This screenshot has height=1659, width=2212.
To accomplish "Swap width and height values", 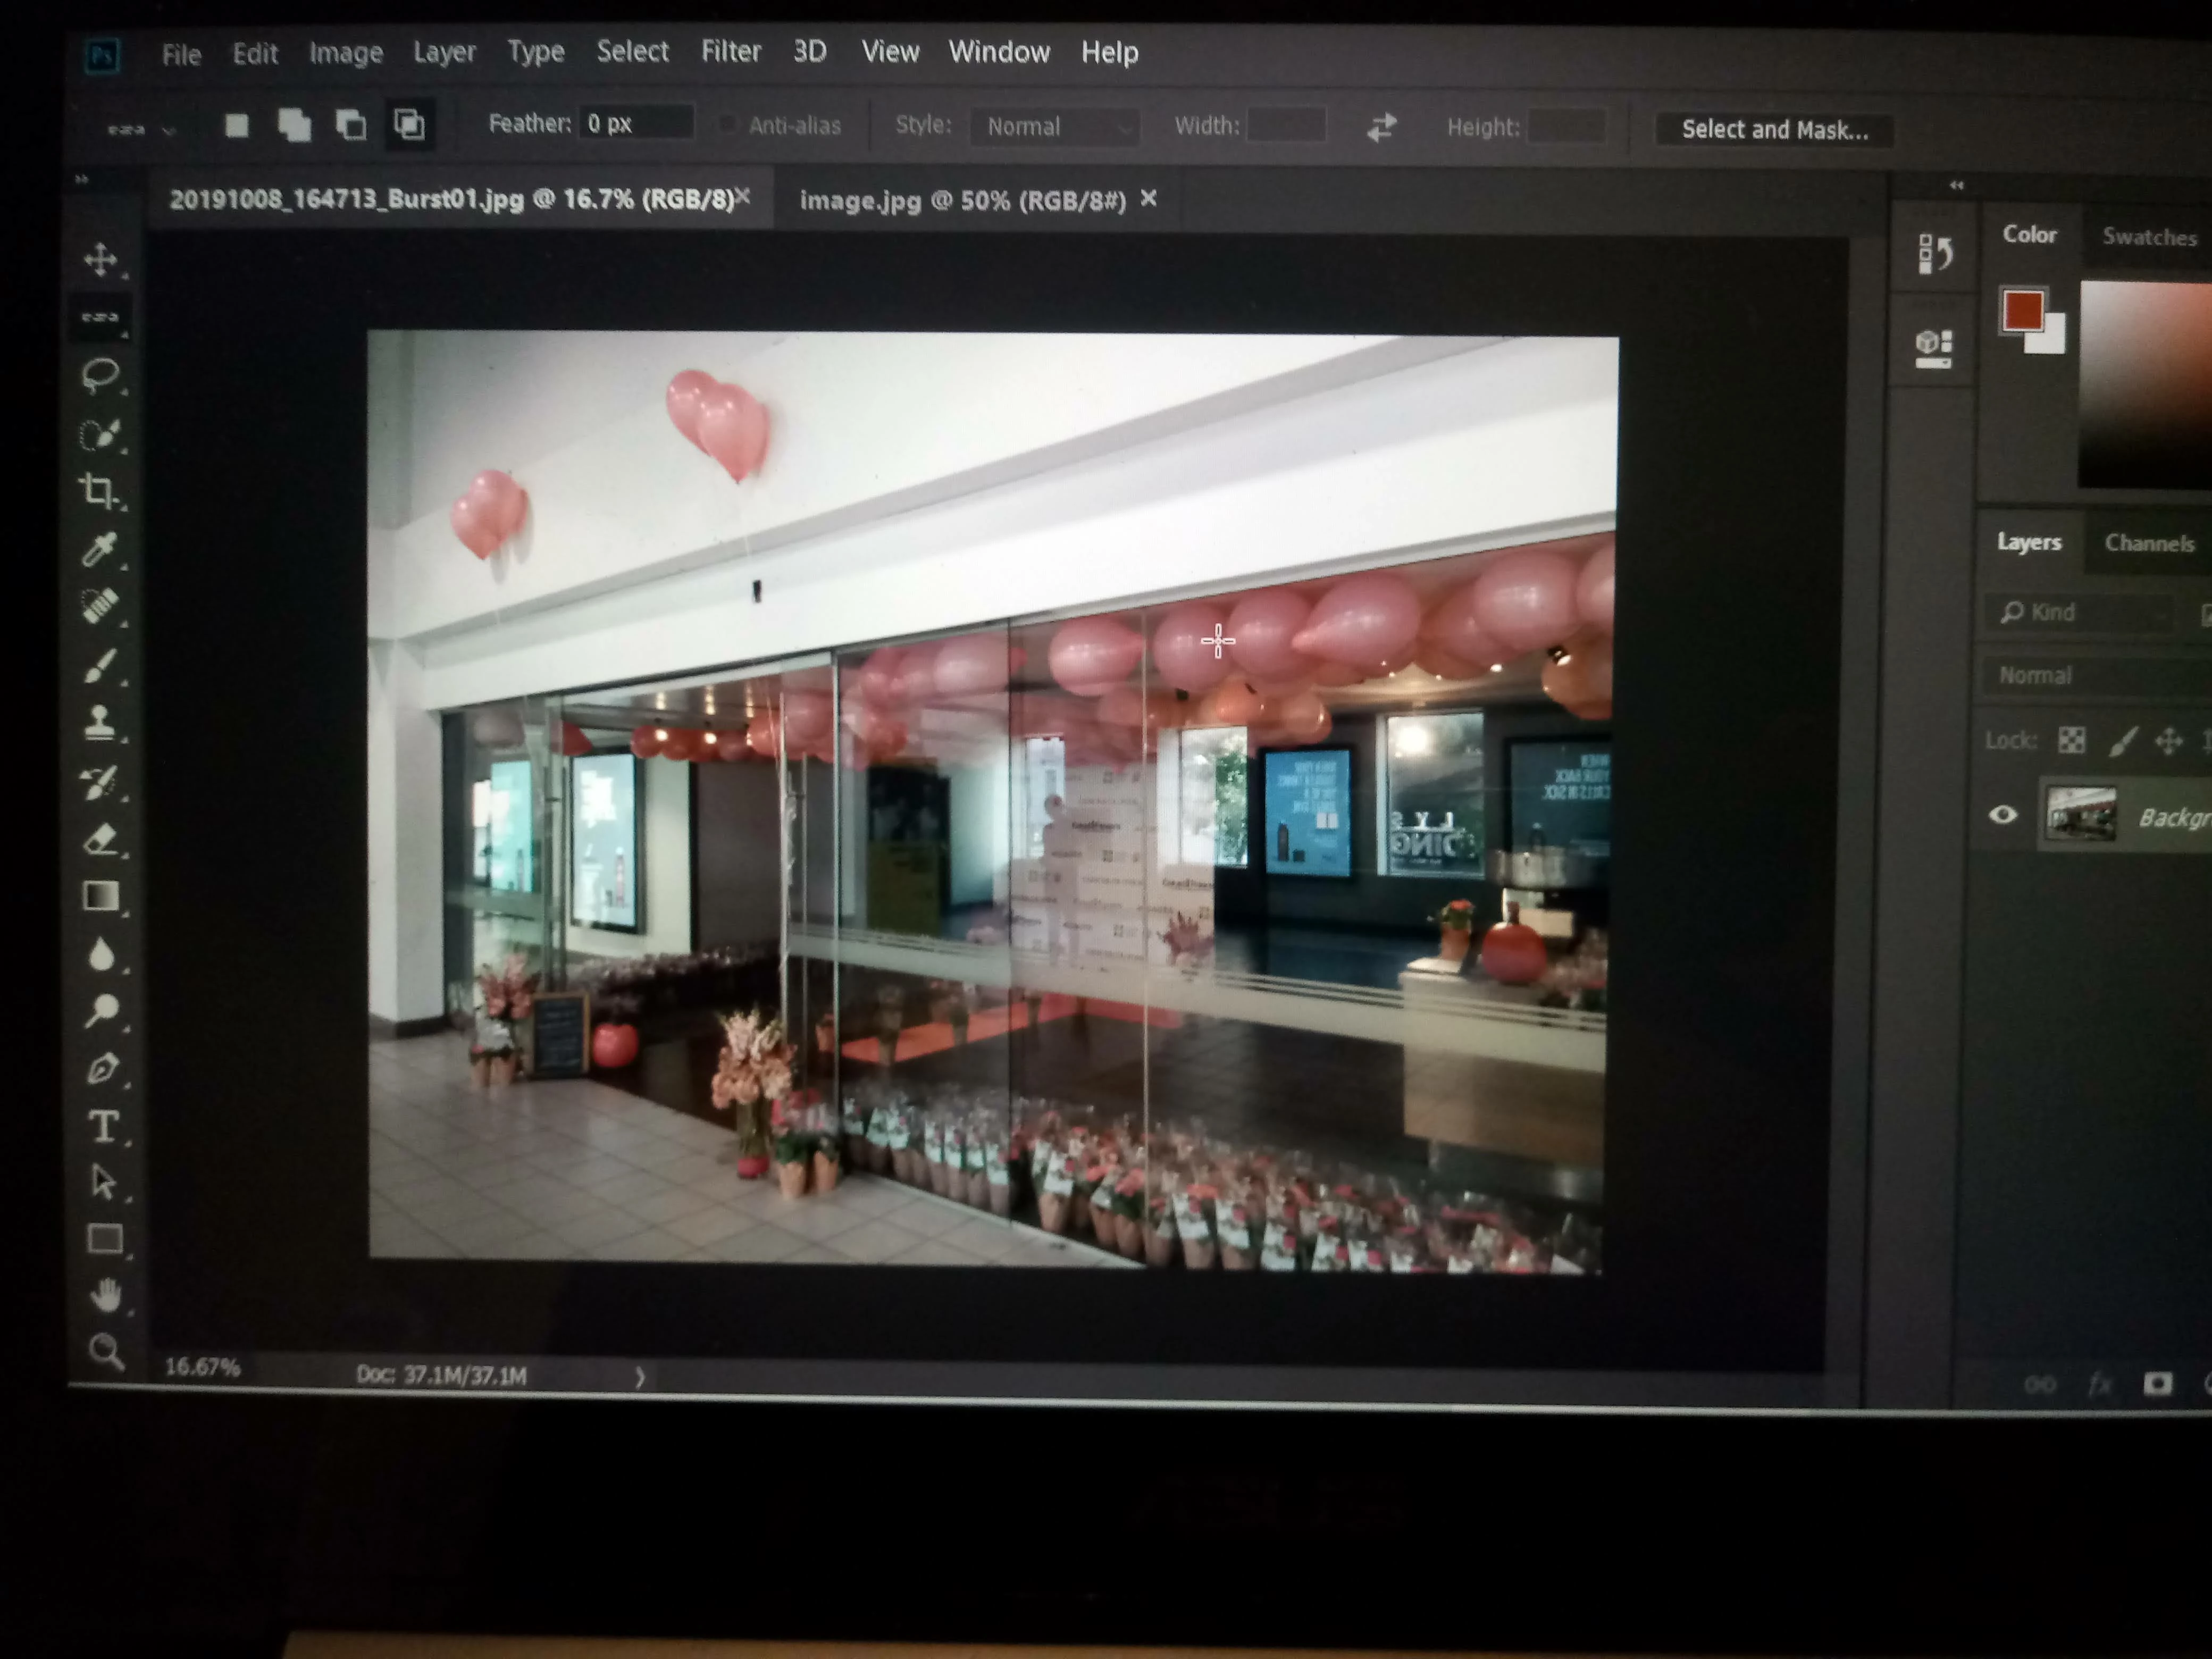I will click(x=1381, y=127).
